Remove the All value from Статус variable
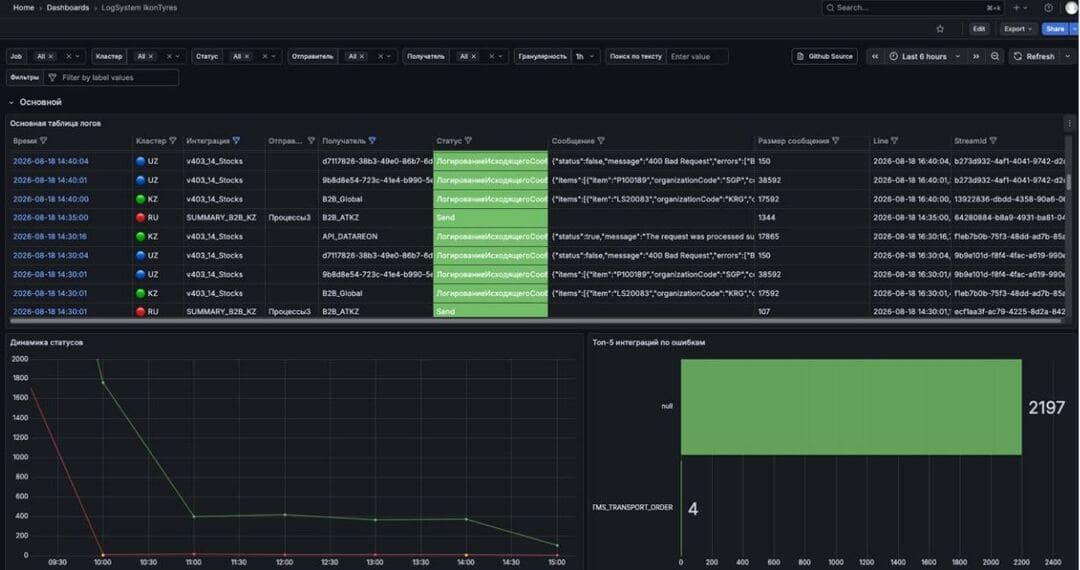 click(x=247, y=56)
